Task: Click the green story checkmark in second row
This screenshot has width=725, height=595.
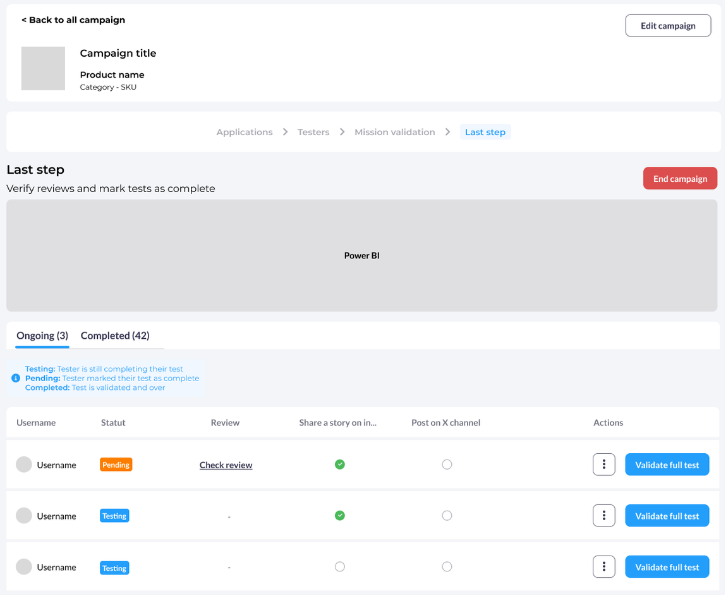Action: coord(340,516)
